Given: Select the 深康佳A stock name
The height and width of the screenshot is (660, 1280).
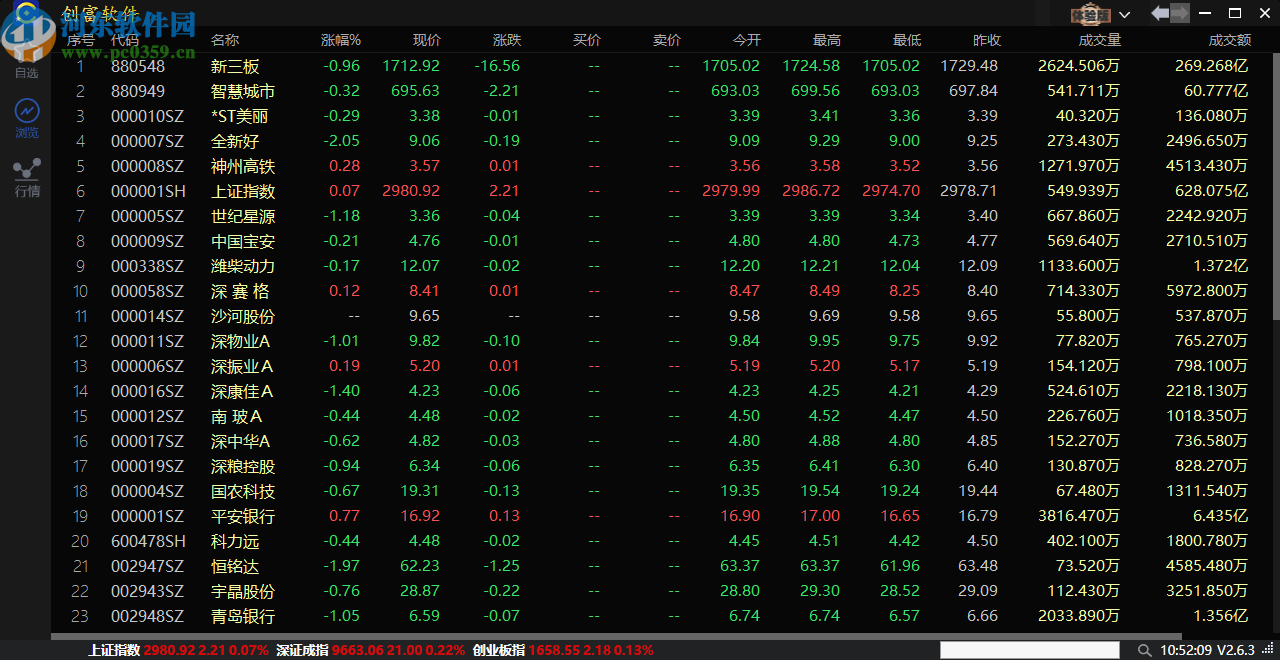Looking at the screenshot, I should click(241, 391).
